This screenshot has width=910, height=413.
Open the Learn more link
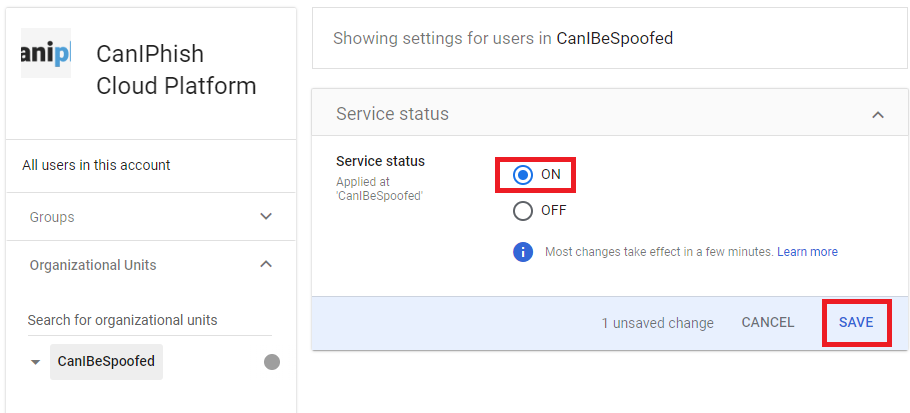[807, 252]
